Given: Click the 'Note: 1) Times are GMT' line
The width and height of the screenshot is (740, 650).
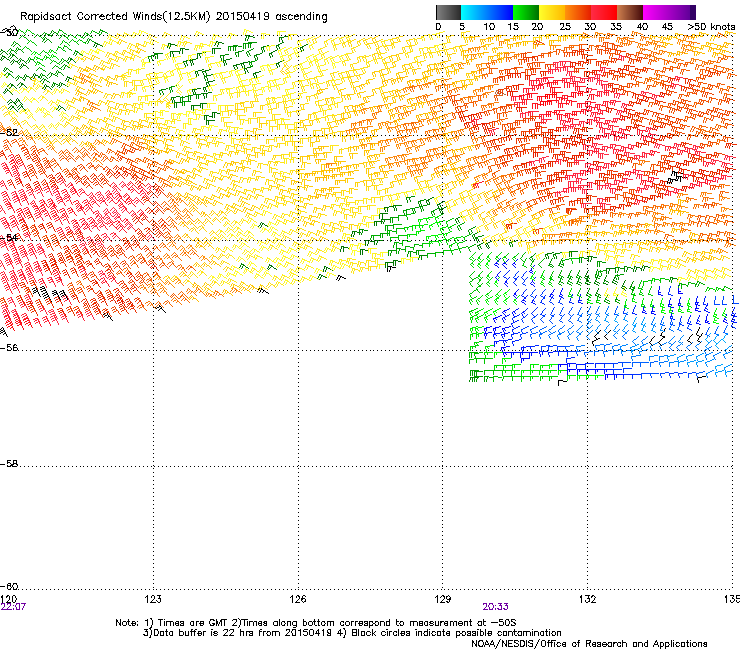Looking at the screenshot, I should click(316, 623).
